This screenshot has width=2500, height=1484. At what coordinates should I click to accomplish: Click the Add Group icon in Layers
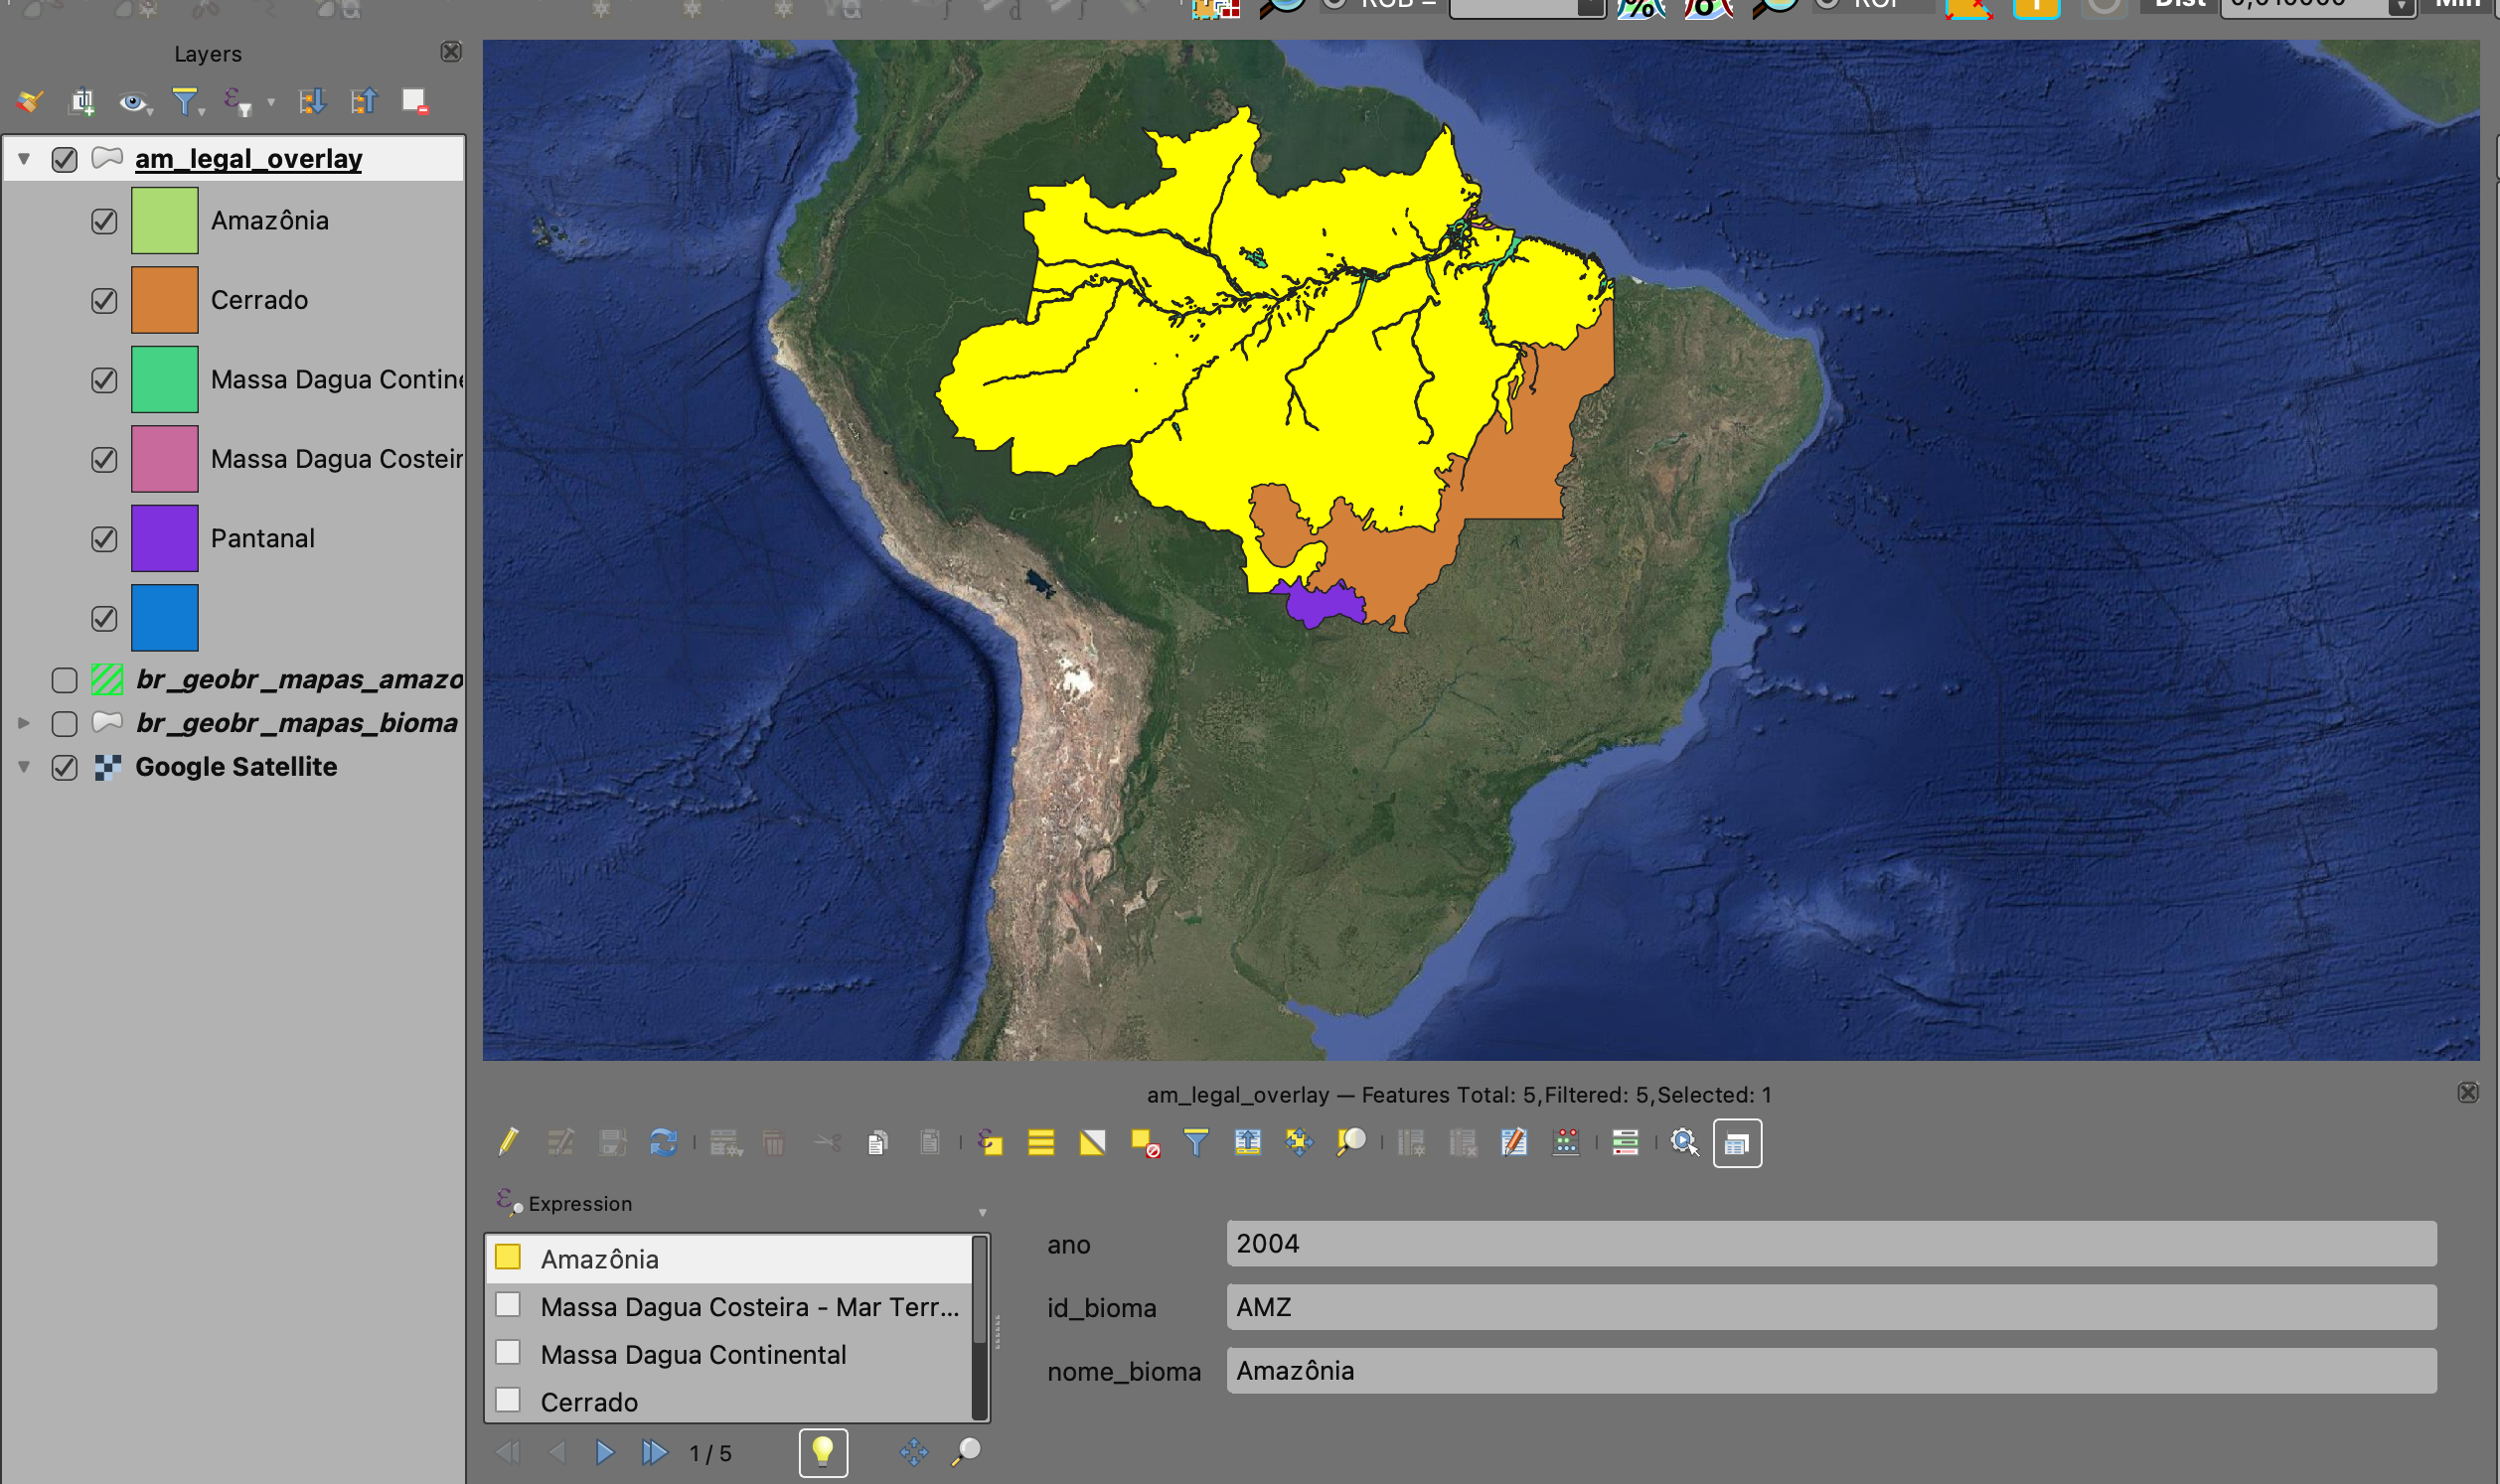point(82,101)
